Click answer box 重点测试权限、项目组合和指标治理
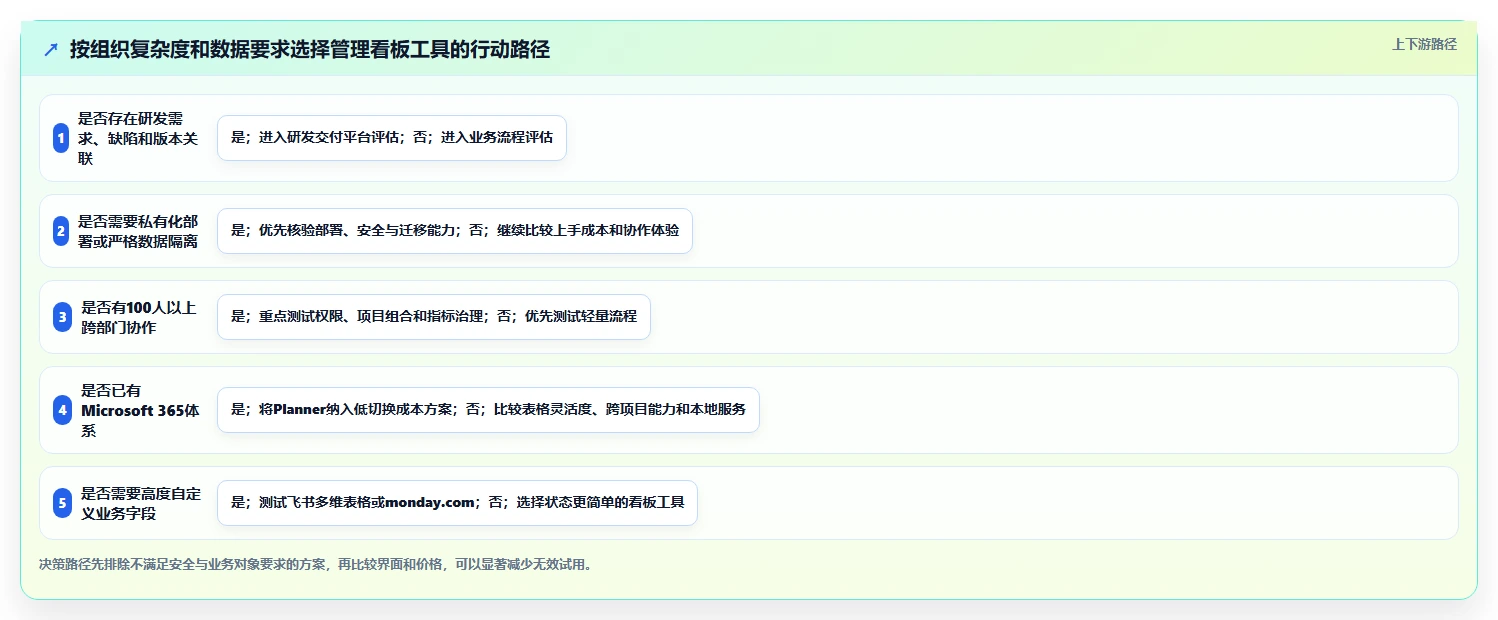The height and width of the screenshot is (620, 1498). [x=434, y=317]
